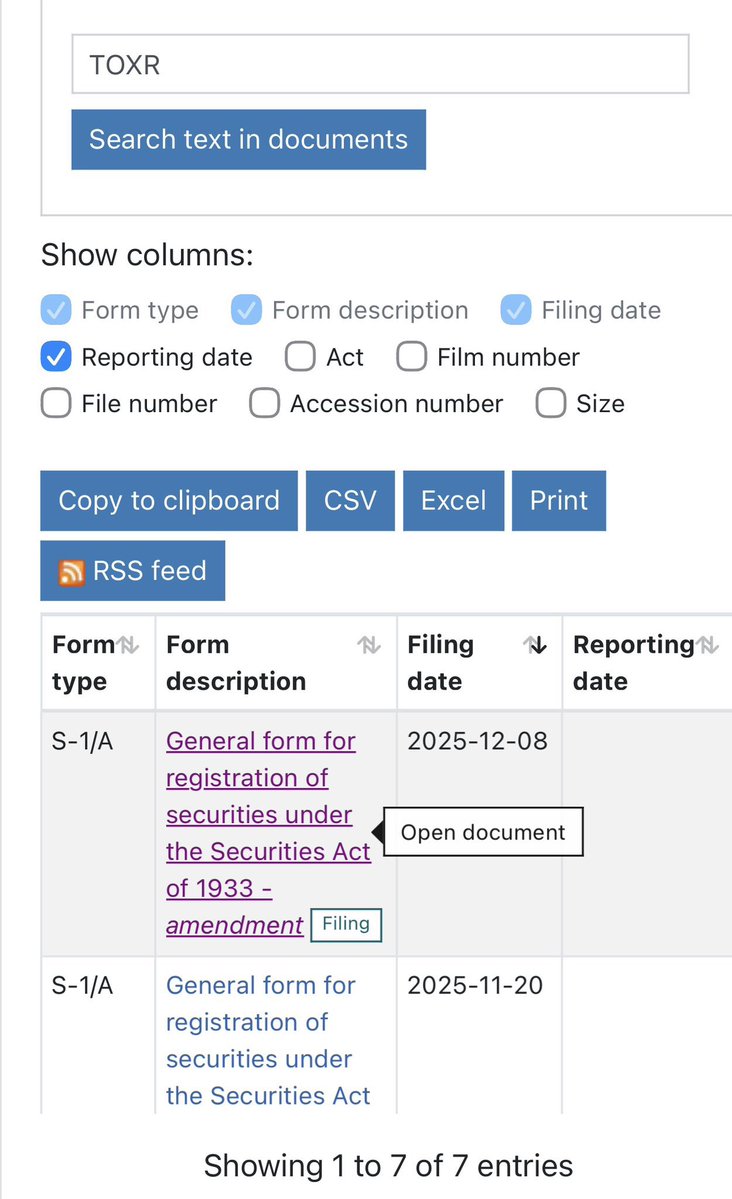The image size is (732, 1199).
Task: Toggle the Form description column checkbox
Action: coord(246,310)
